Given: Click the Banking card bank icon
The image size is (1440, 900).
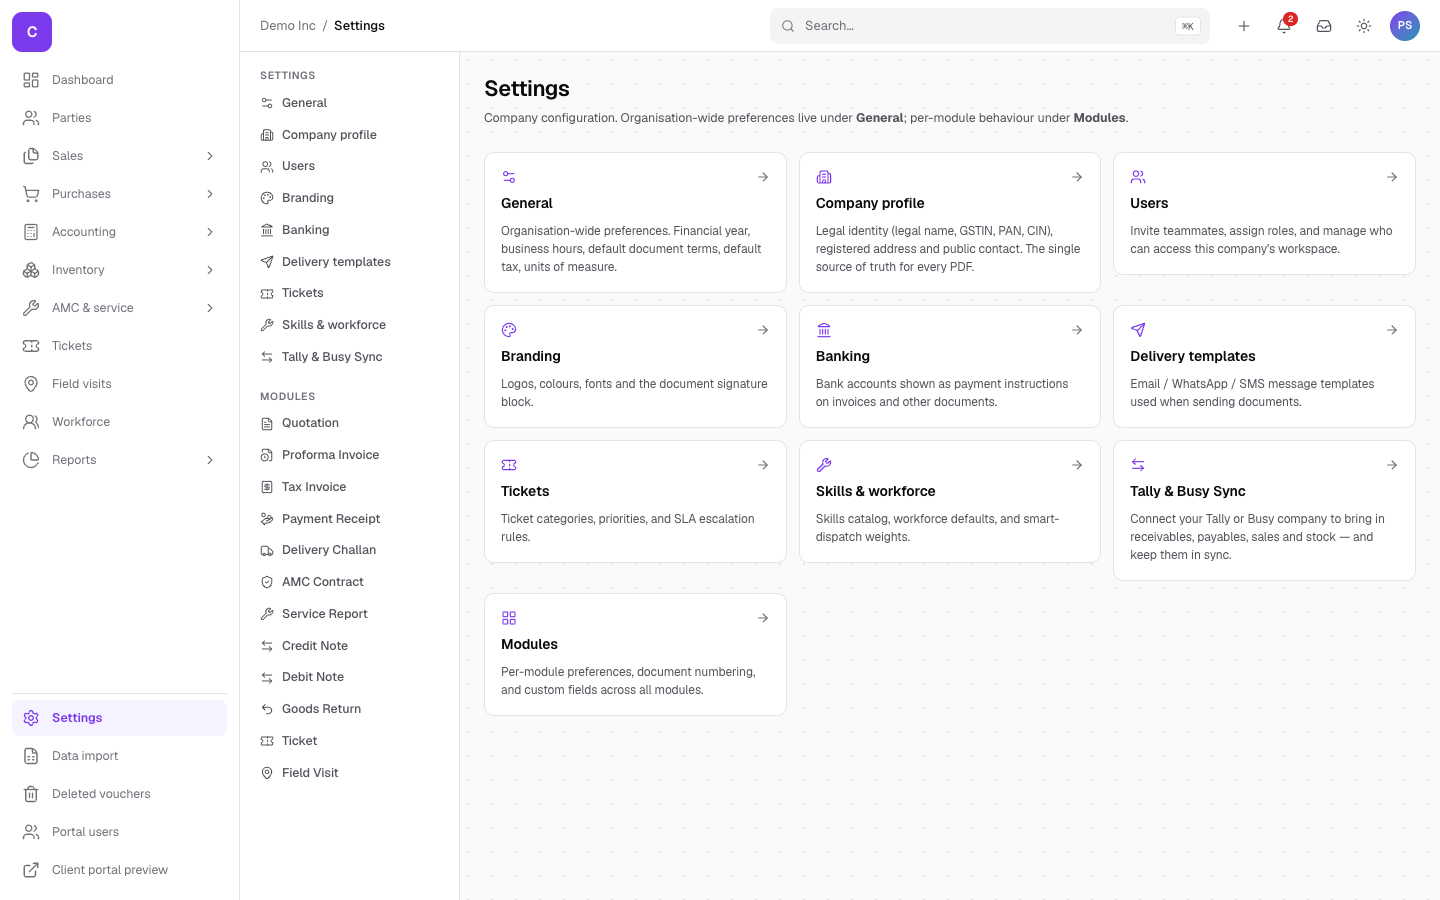Looking at the screenshot, I should coord(824,330).
